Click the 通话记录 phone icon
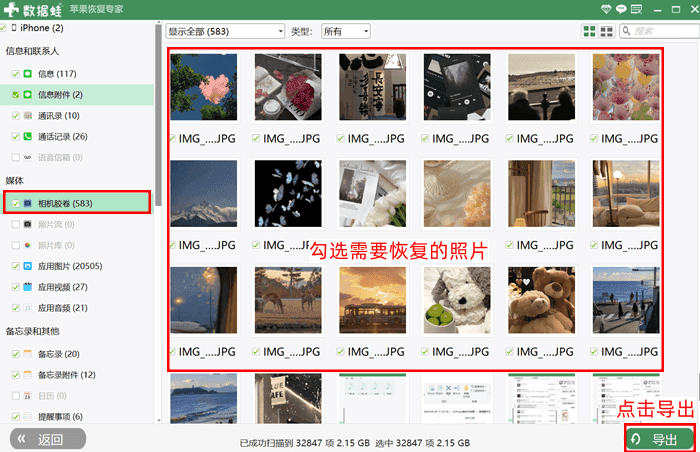 click(x=28, y=136)
